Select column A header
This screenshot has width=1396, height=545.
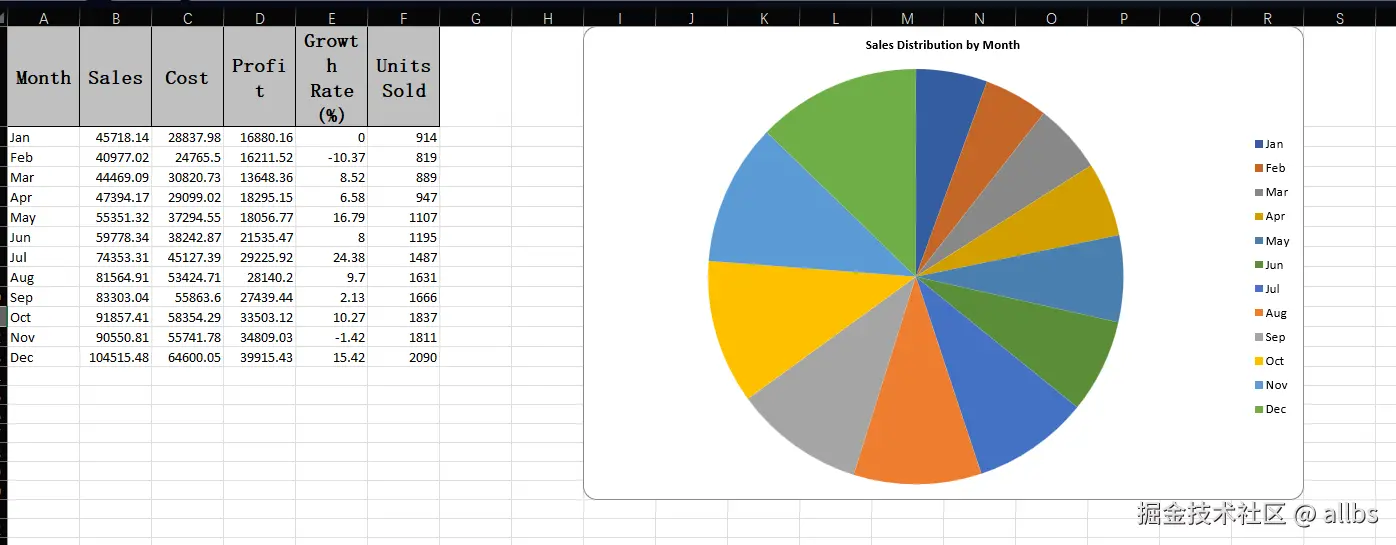click(43, 18)
